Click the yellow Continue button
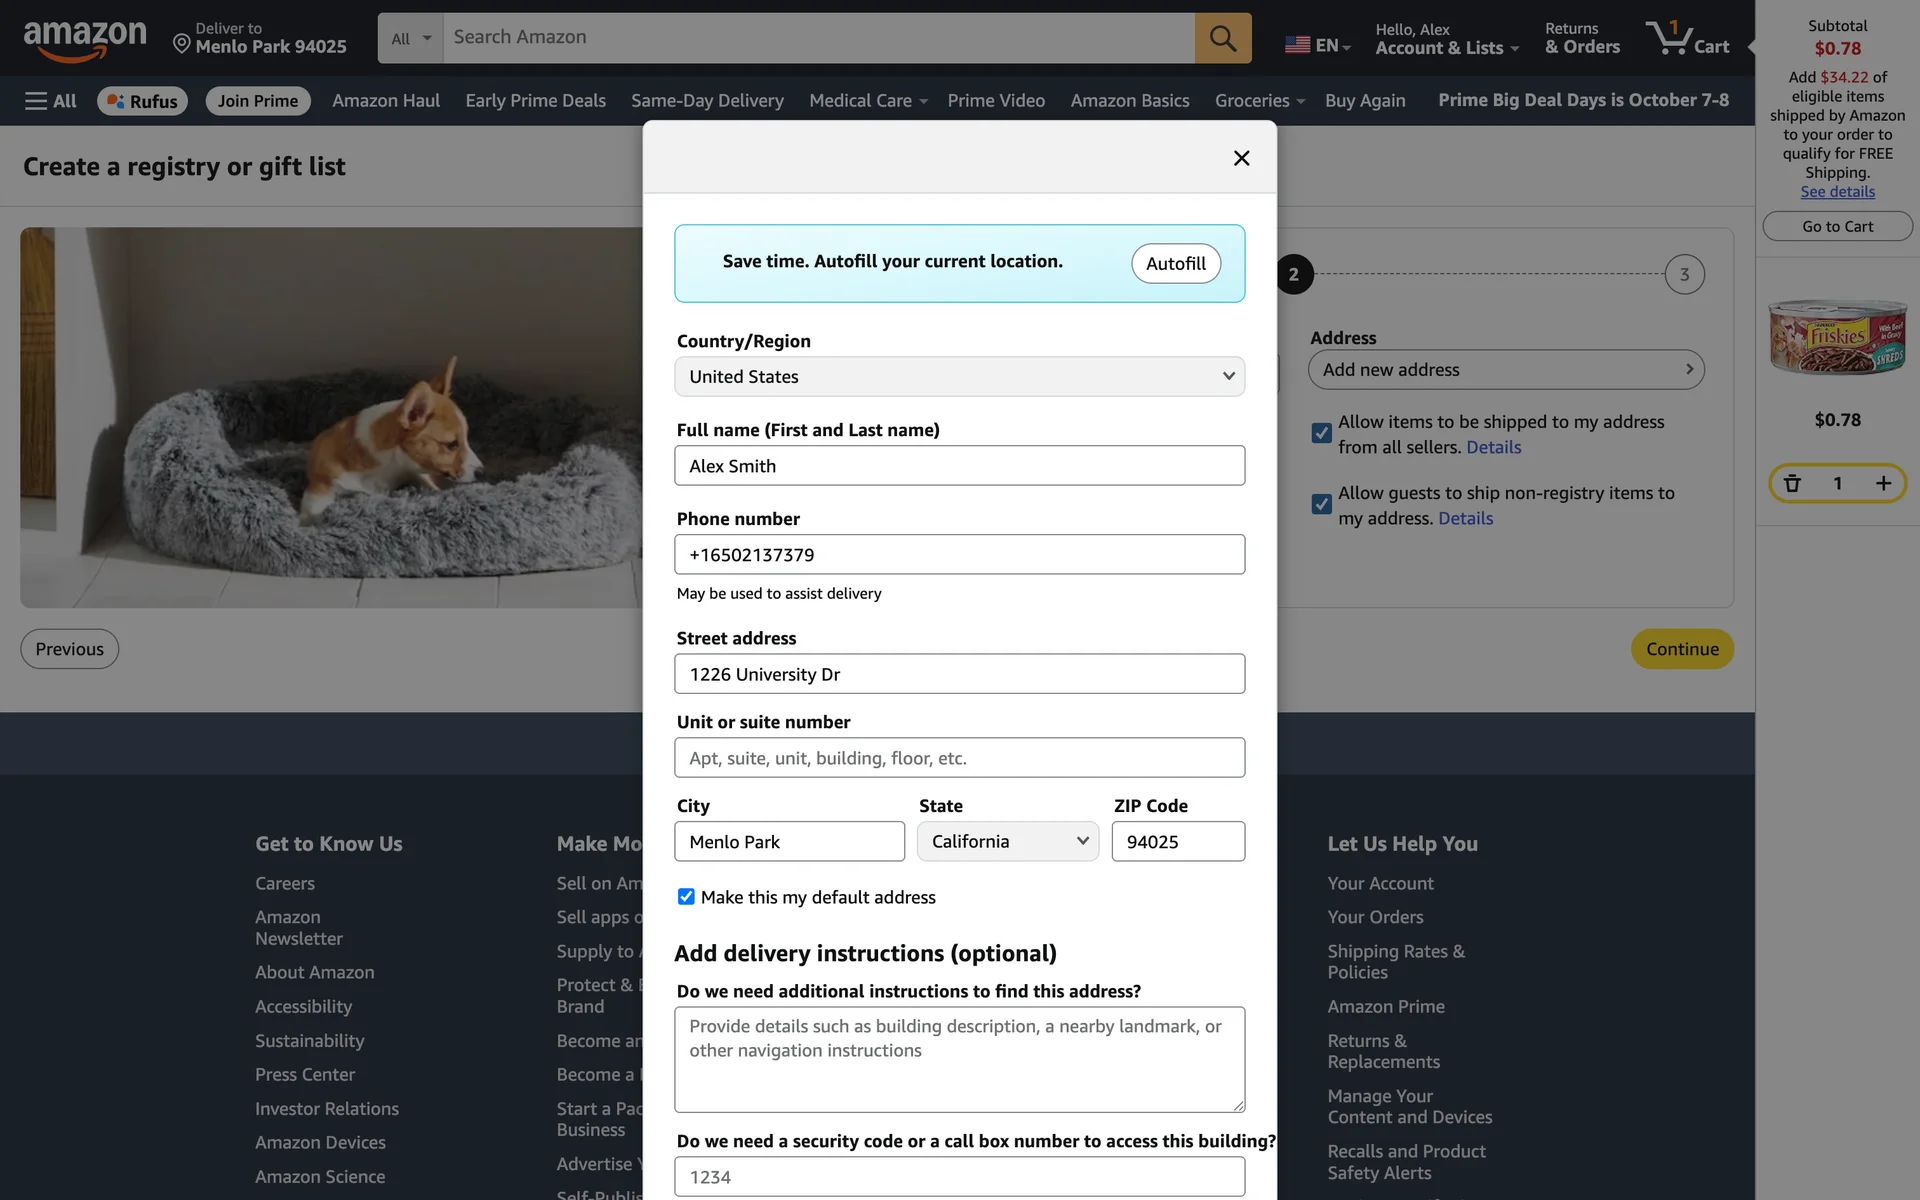The width and height of the screenshot is (1920, 1200). (1681, 649)
